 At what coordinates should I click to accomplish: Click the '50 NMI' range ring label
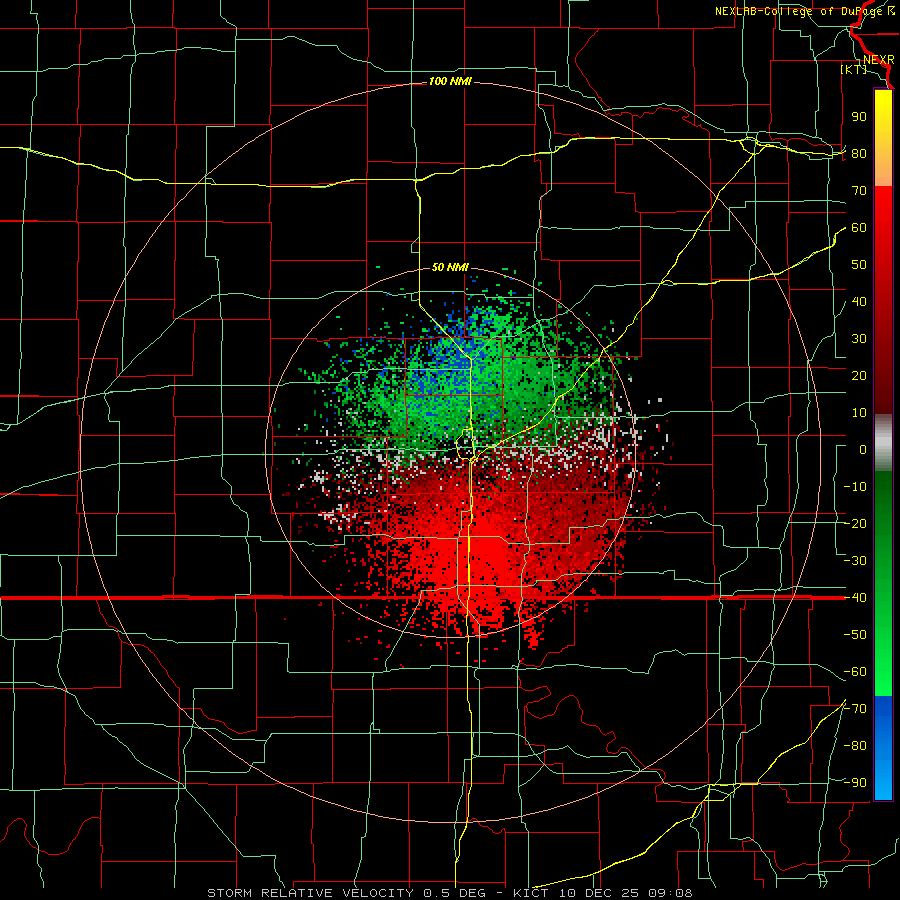coord(450,267)
